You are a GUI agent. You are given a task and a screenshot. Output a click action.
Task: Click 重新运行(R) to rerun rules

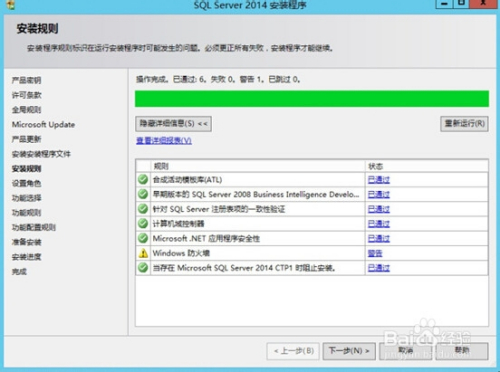[464, 124]
